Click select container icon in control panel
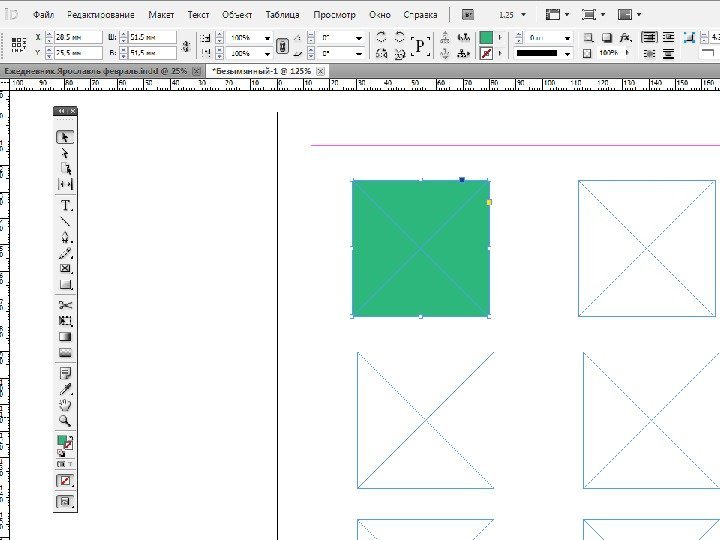Screen dimensions: 720x540 (444, 37)
